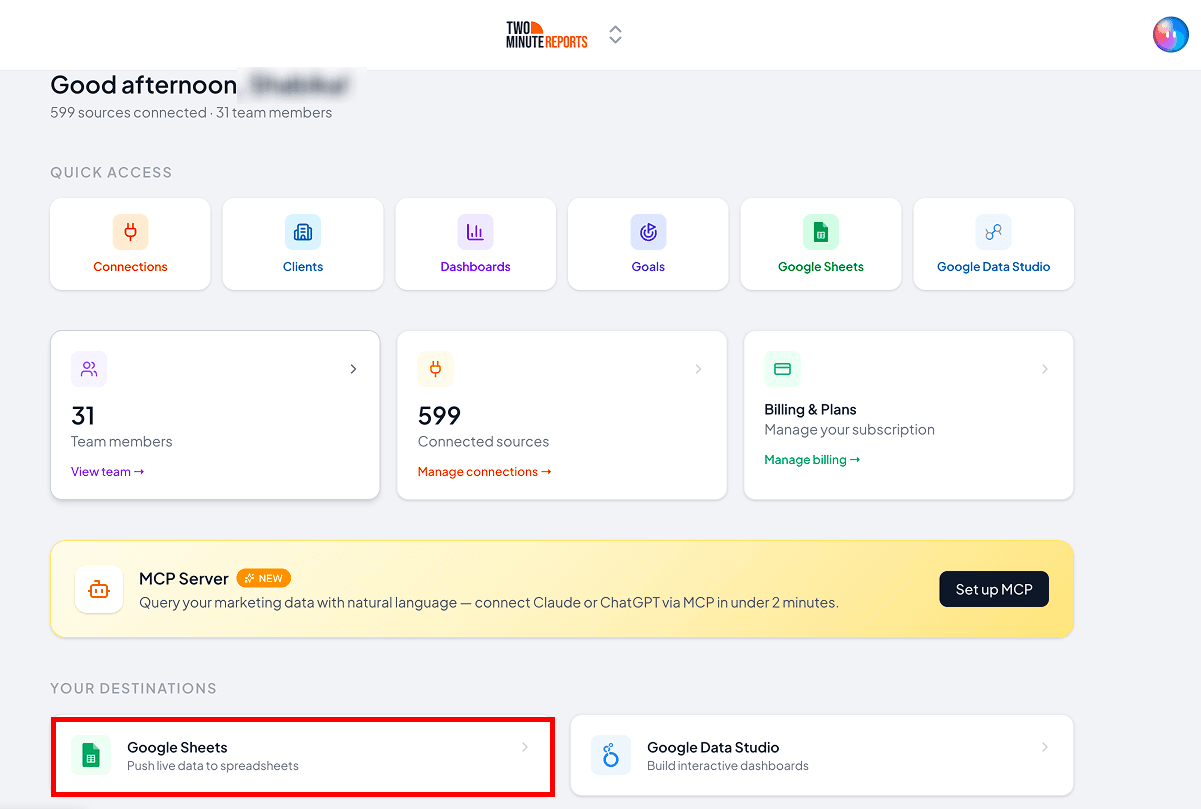
Task: Click the Google Data Studio icon in Quick Access
Action: click(994, 232)
